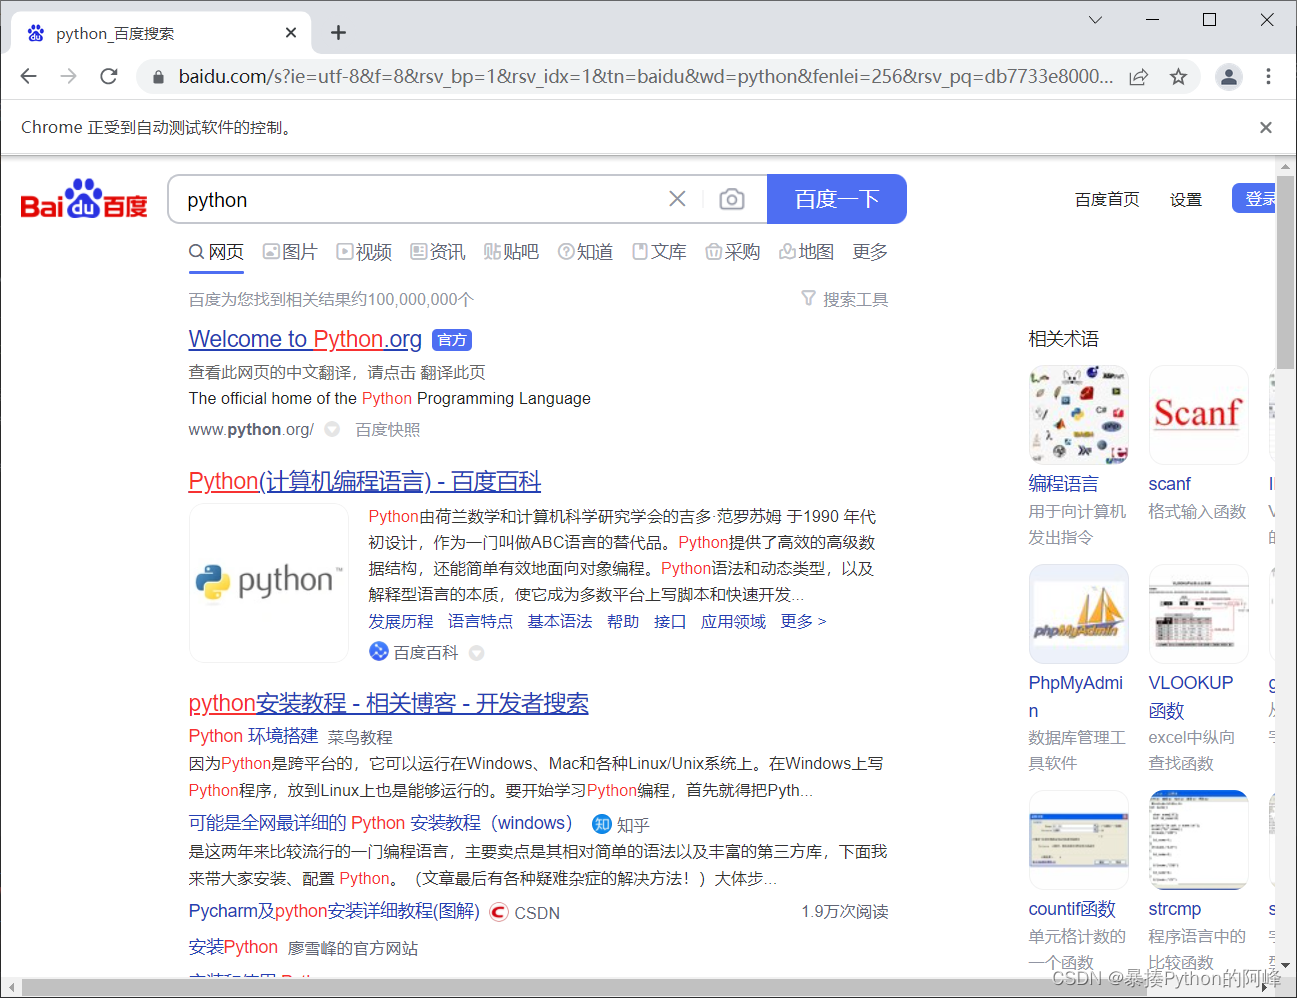
Task: Open 搜索工具 filter options
Action: (845, 299)
